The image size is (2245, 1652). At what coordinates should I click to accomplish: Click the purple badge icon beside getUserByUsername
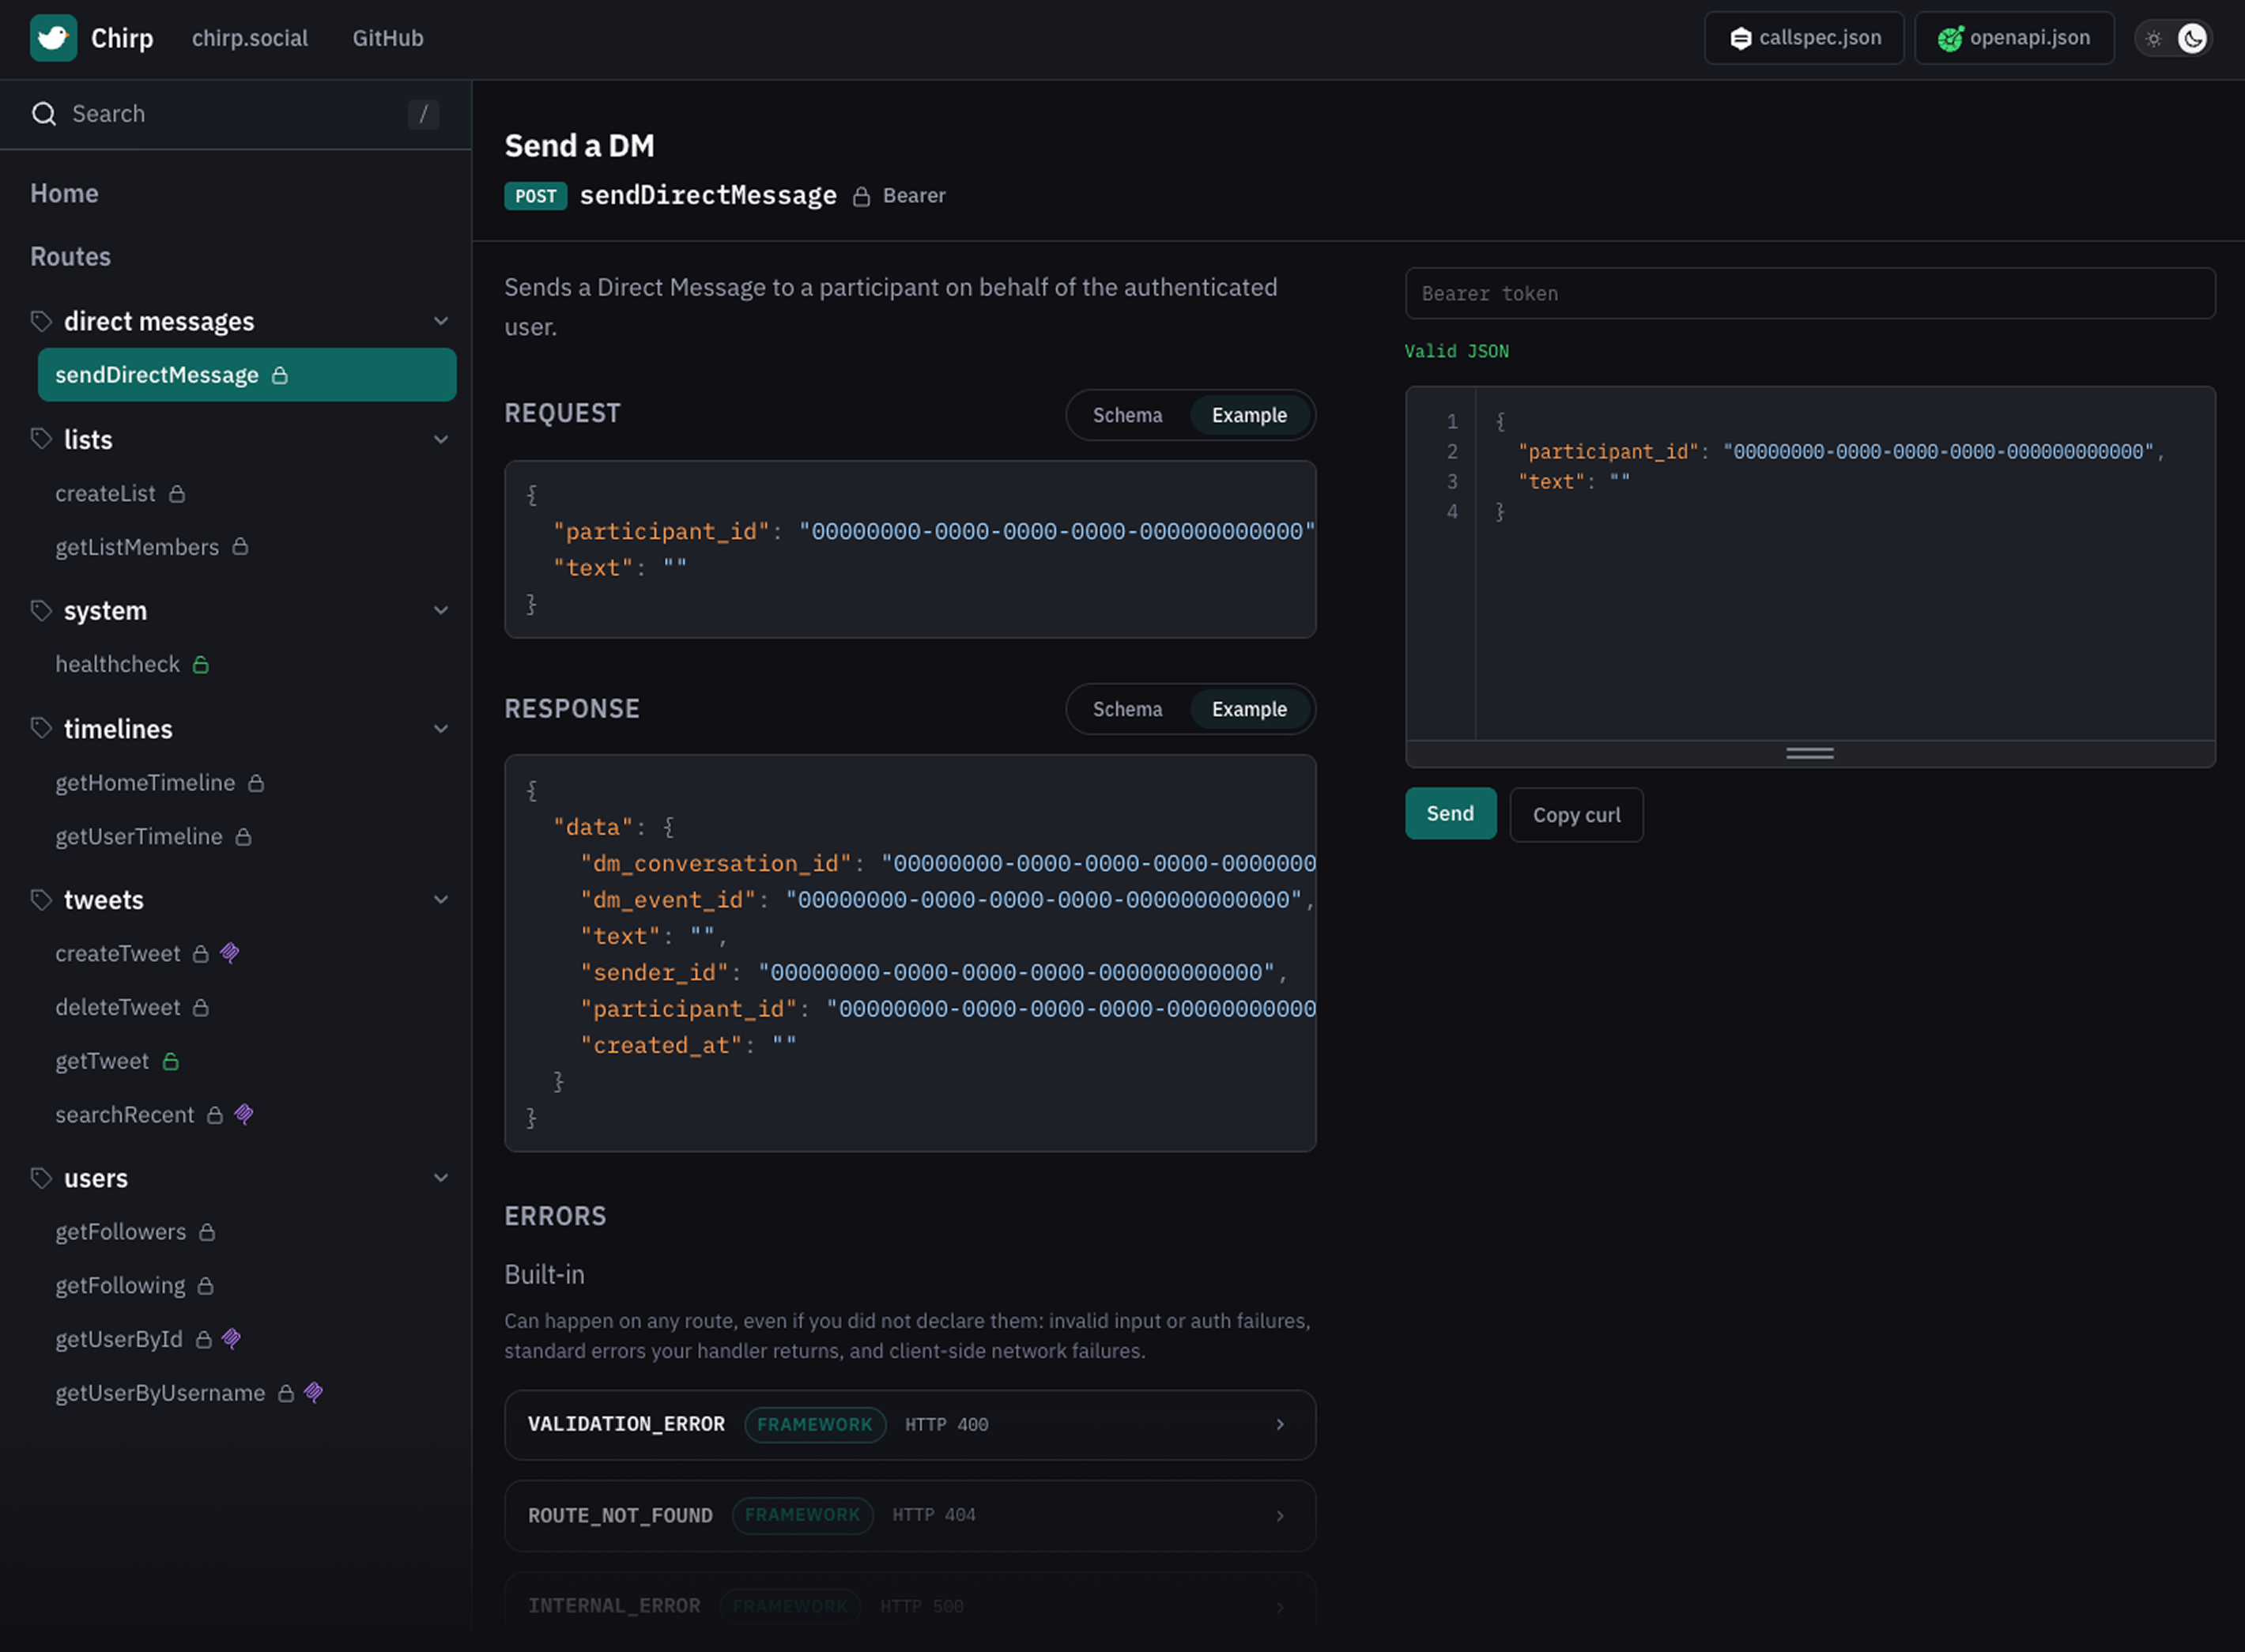314,1392
